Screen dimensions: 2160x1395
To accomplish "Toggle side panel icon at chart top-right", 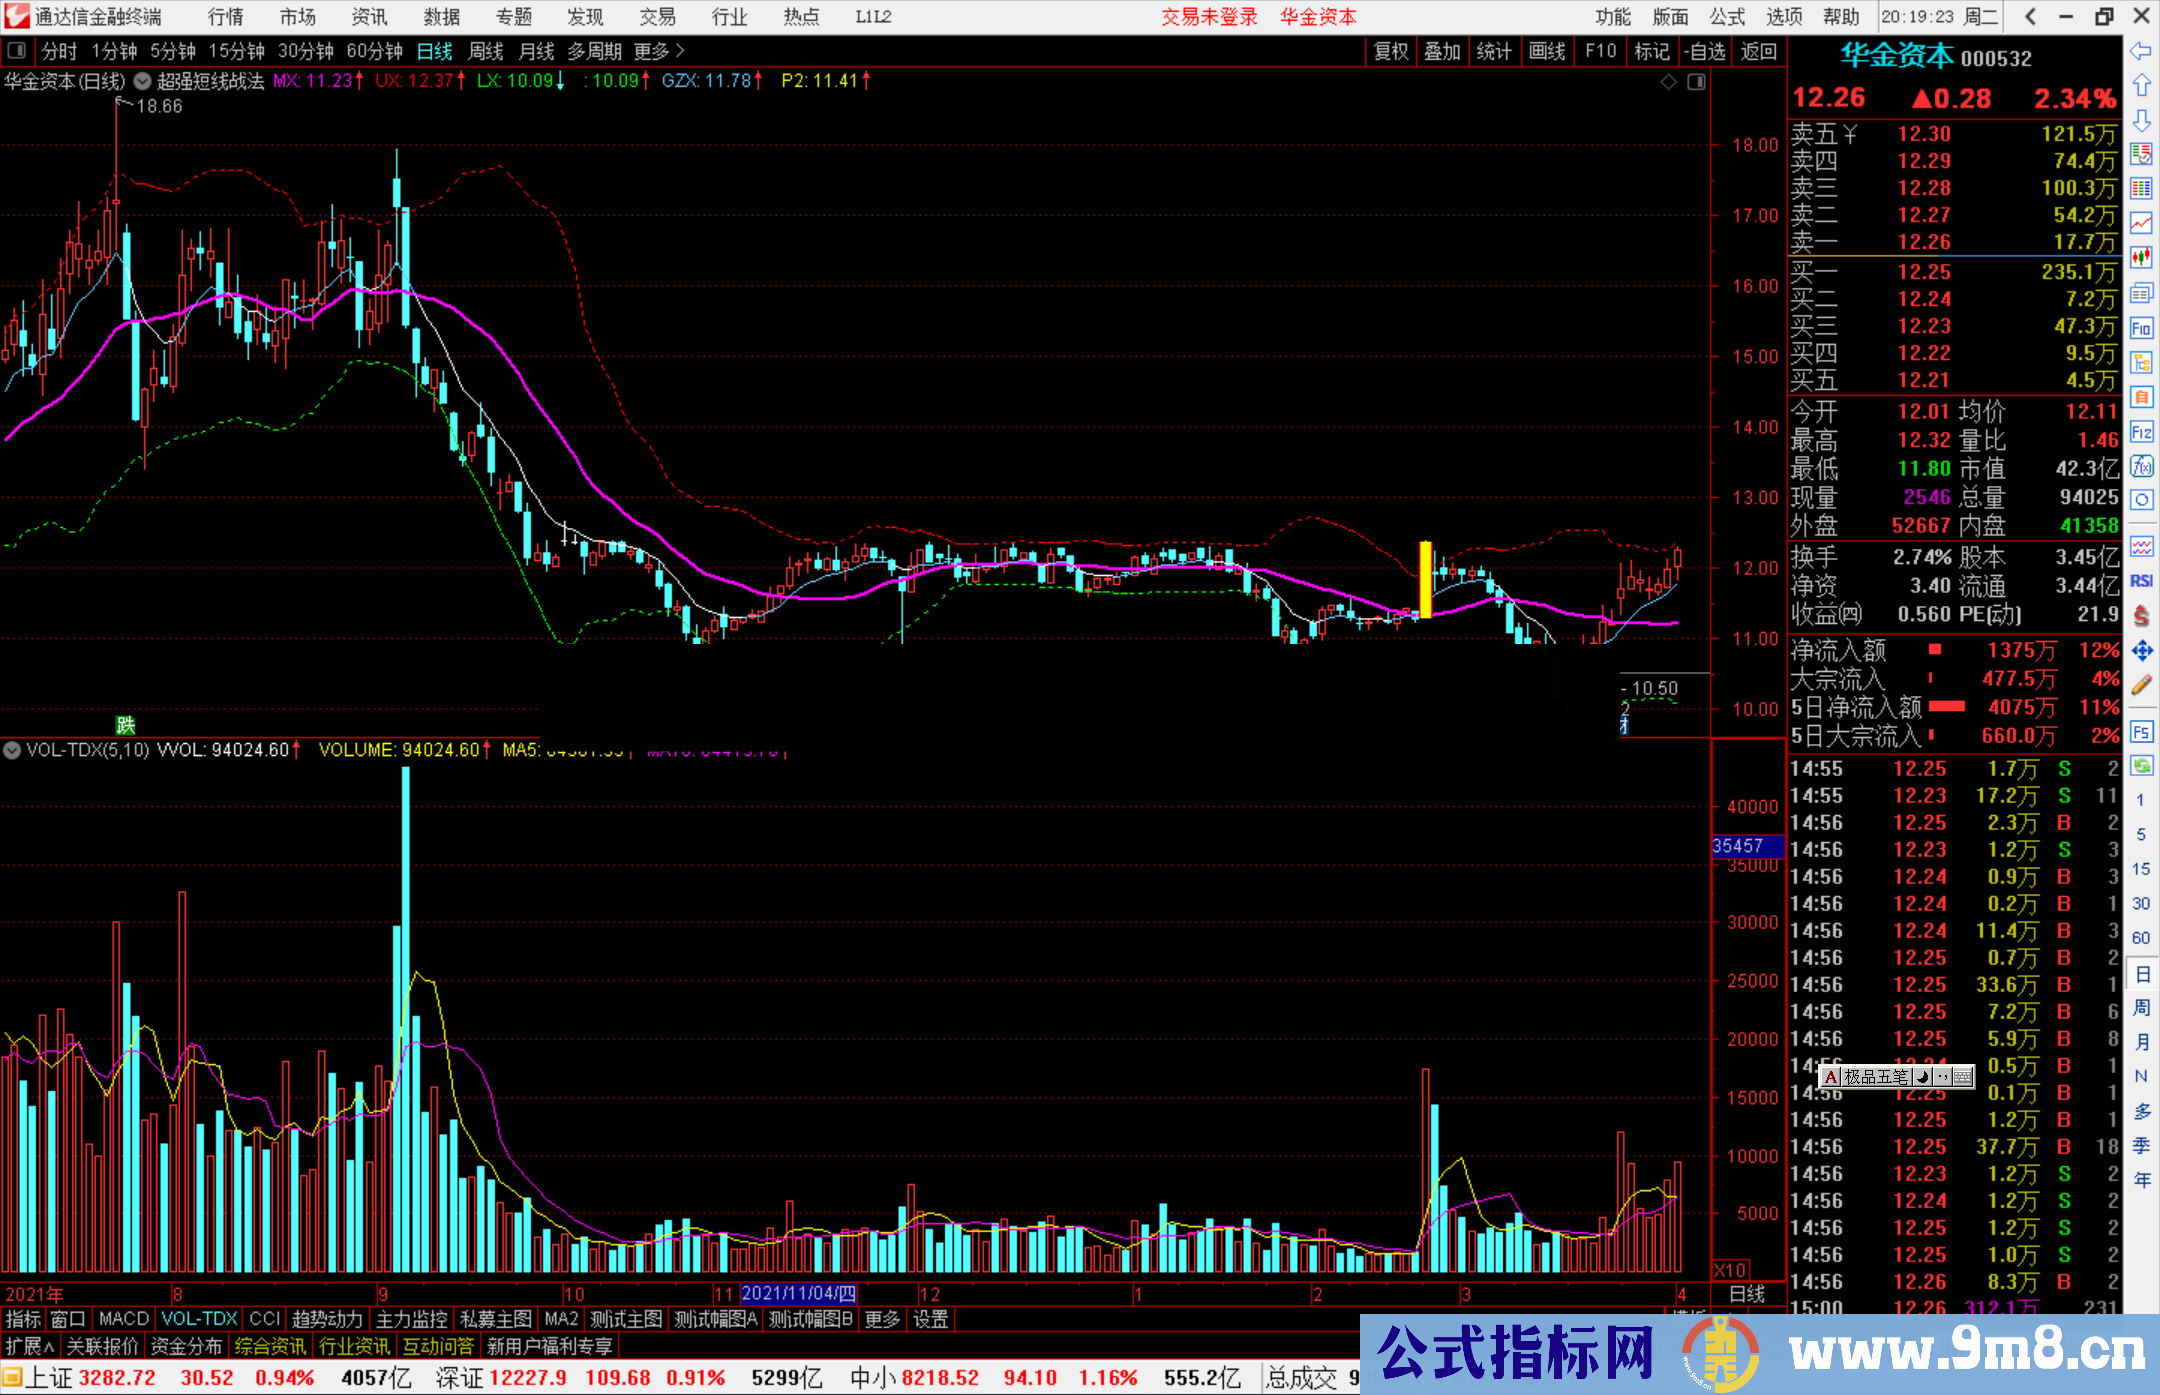I will (x=1697, y=82).
